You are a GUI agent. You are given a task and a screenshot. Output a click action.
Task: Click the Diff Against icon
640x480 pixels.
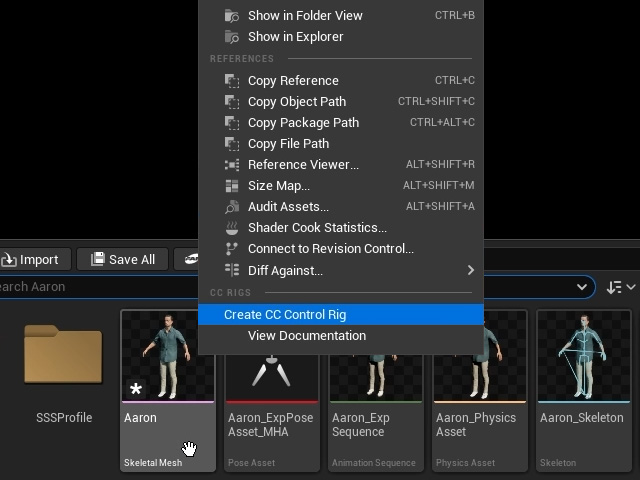(x=232, y=270)
